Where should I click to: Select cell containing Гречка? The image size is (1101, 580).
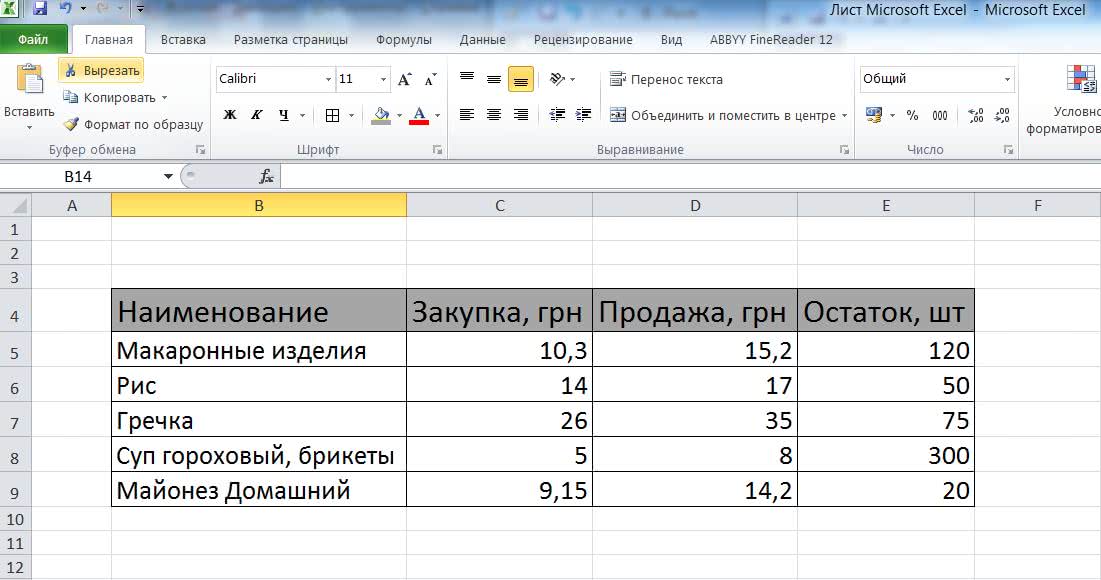point(259,420)
